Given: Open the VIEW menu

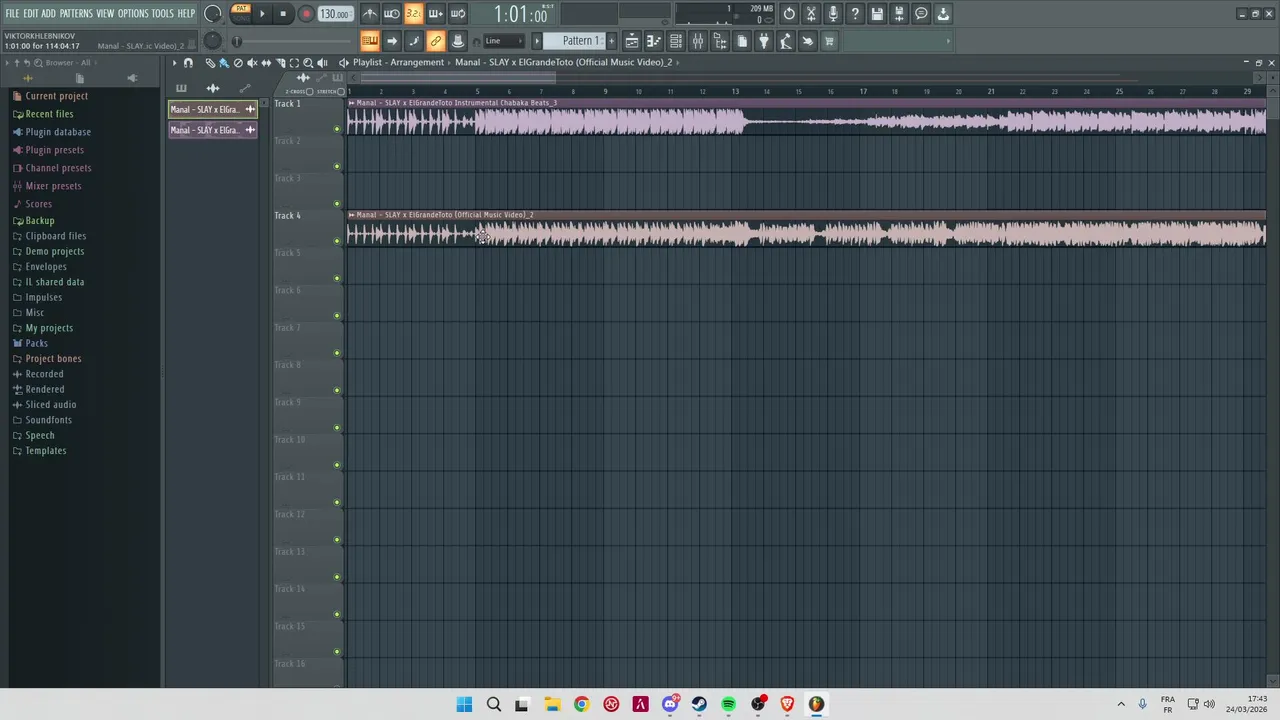Looking at the screenshot, I should [x=105, y=13].
